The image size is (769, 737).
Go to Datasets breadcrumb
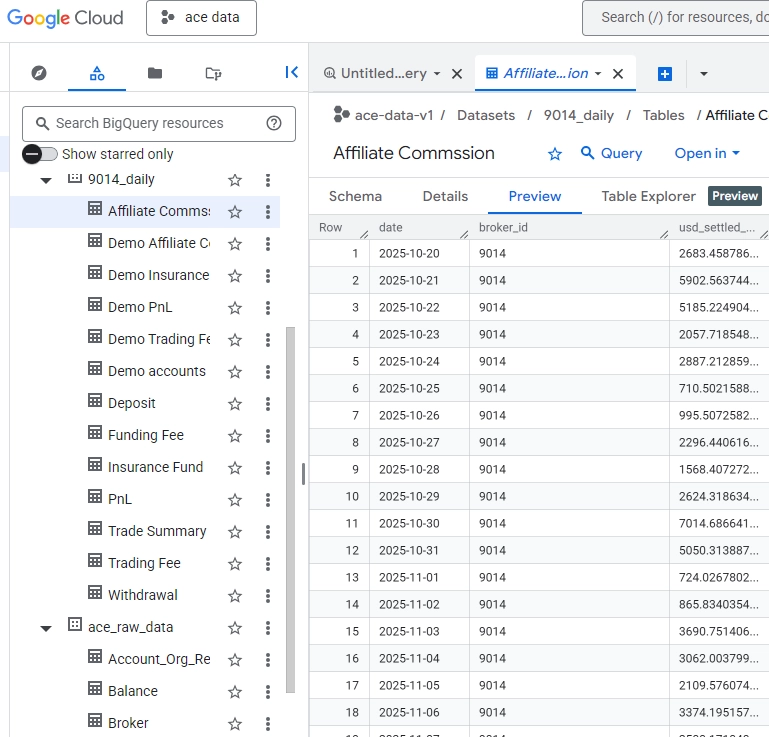pos(486,115)
